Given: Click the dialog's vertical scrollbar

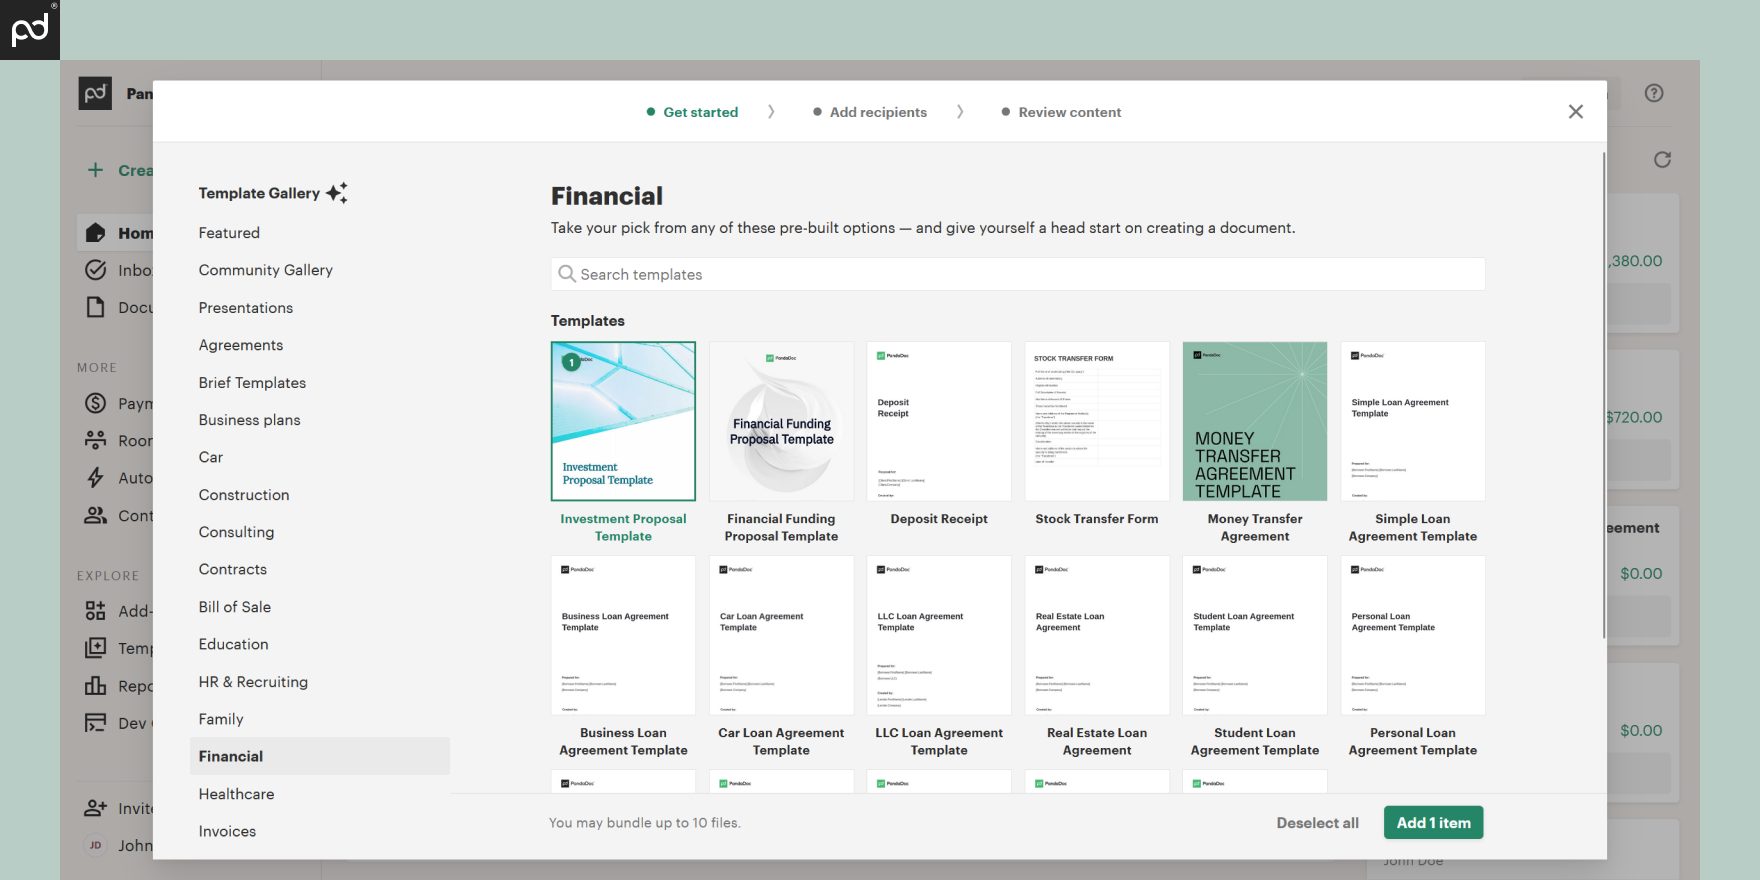Looking at the screenshot, I should [x=1603, y=400].
